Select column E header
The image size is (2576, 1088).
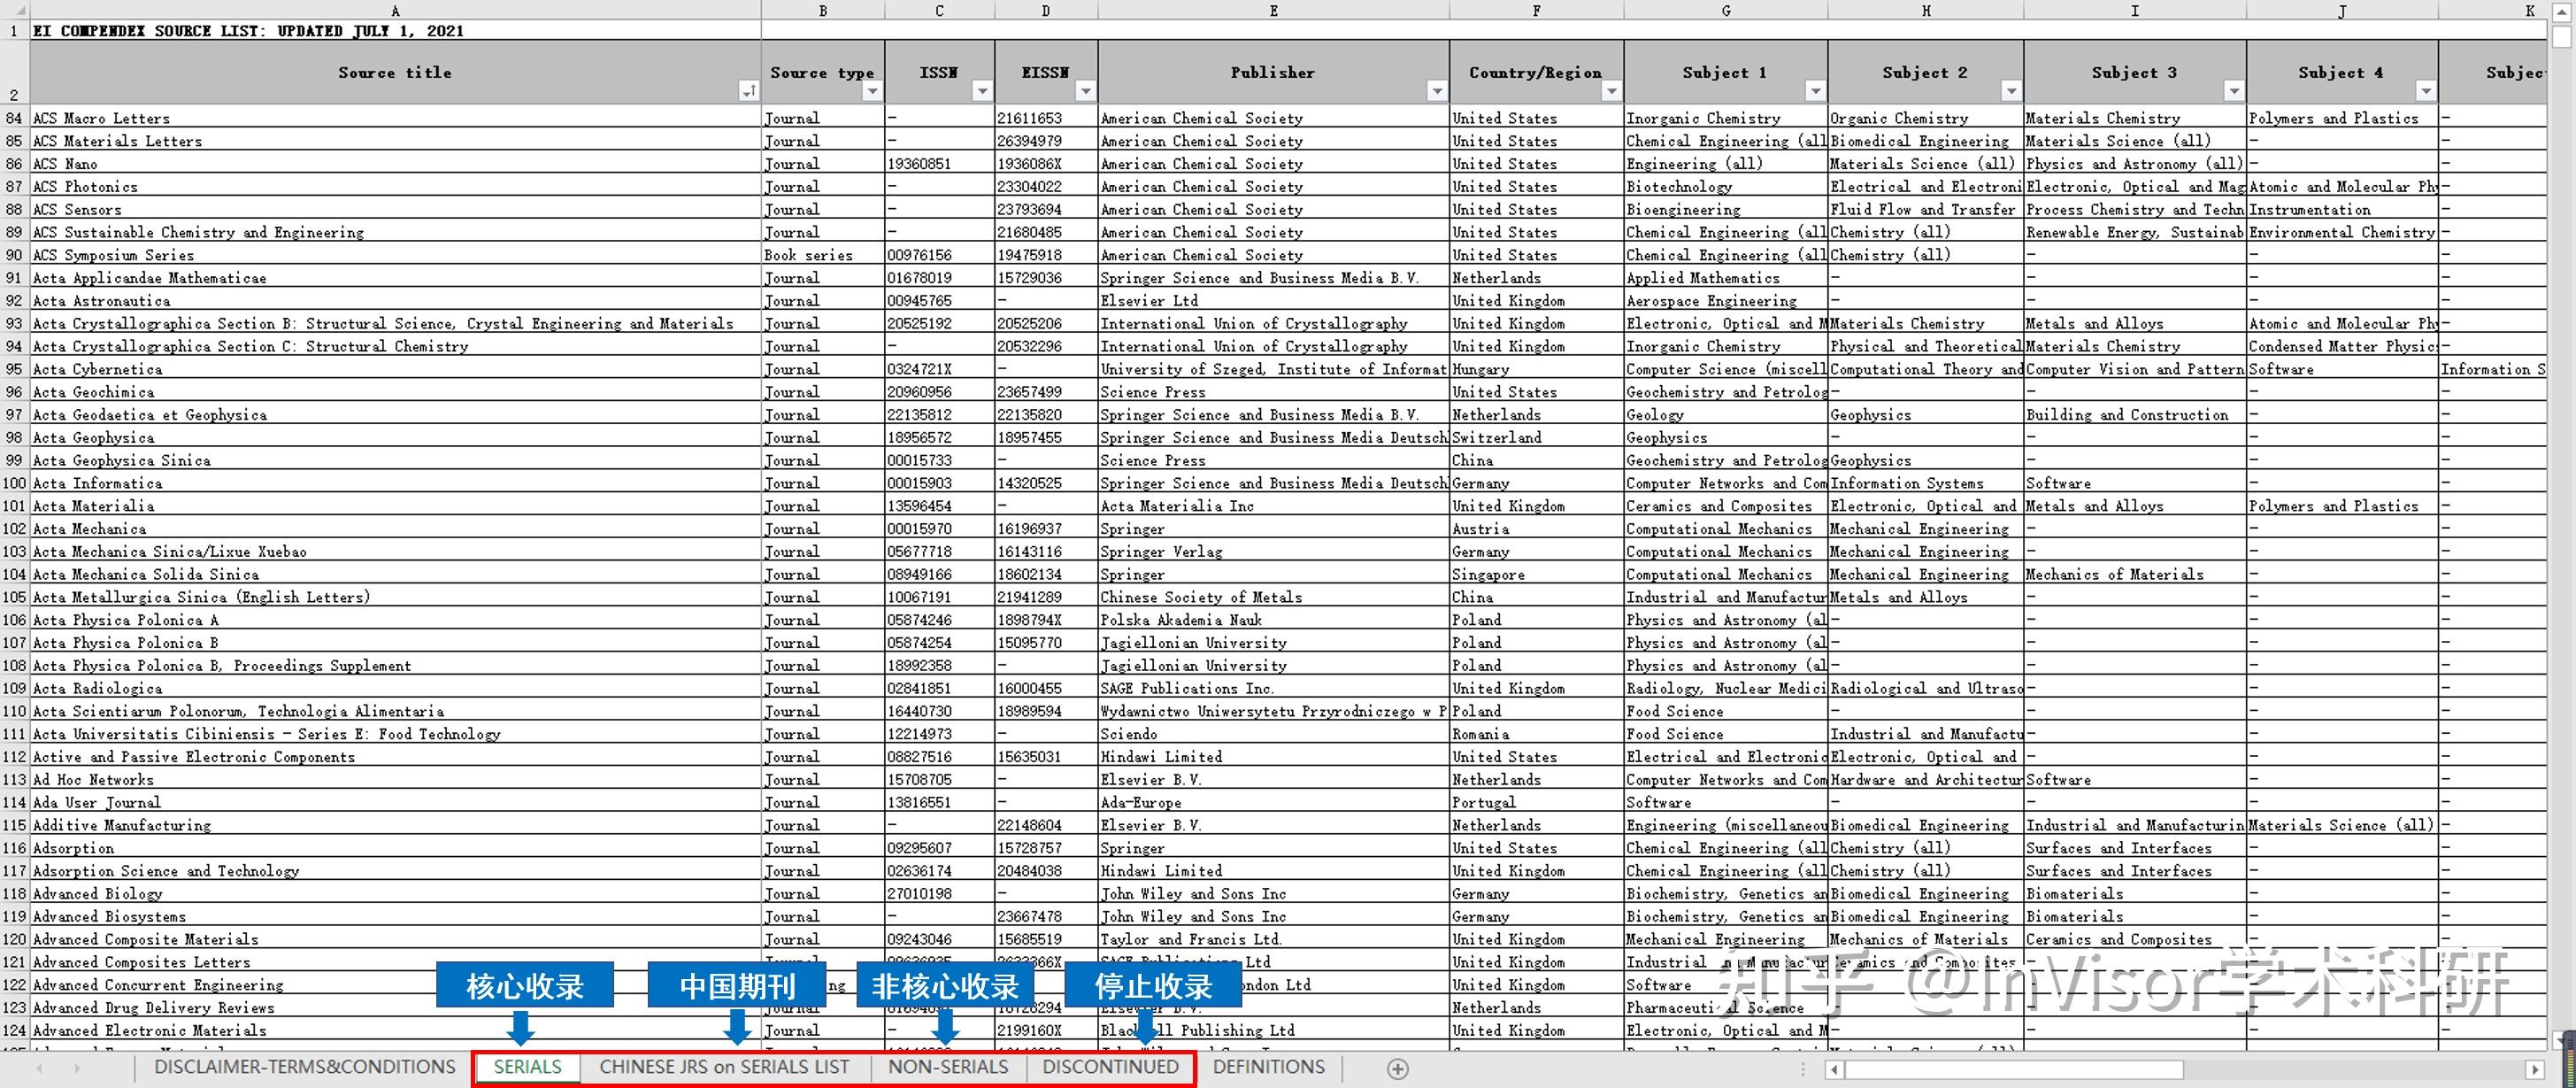point(1273,10)
